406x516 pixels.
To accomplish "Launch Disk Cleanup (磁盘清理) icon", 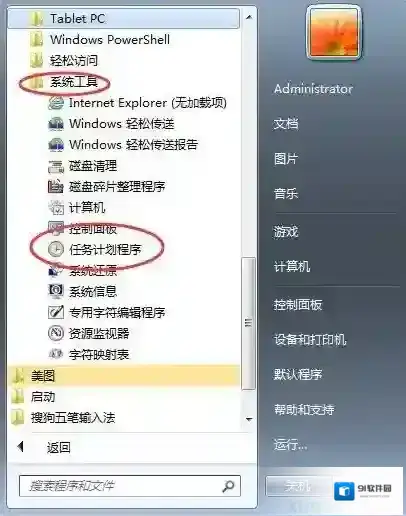I will [56, 166].
